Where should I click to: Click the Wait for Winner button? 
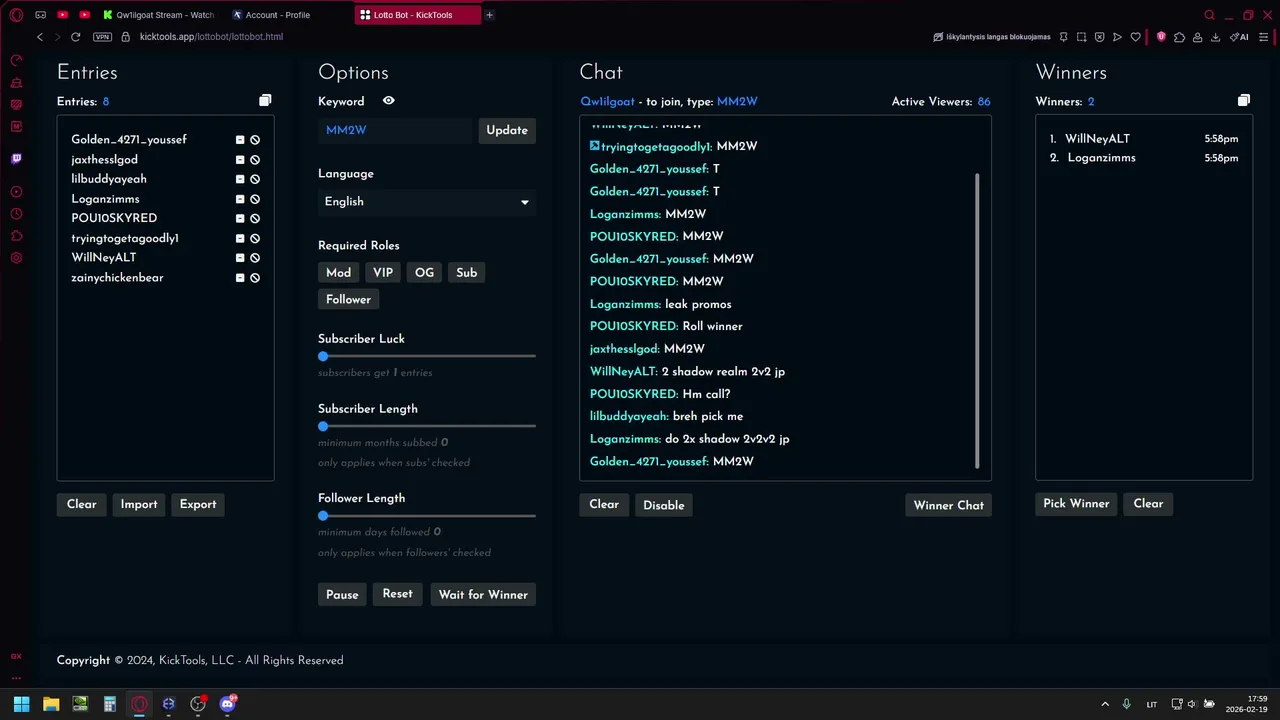483,595
